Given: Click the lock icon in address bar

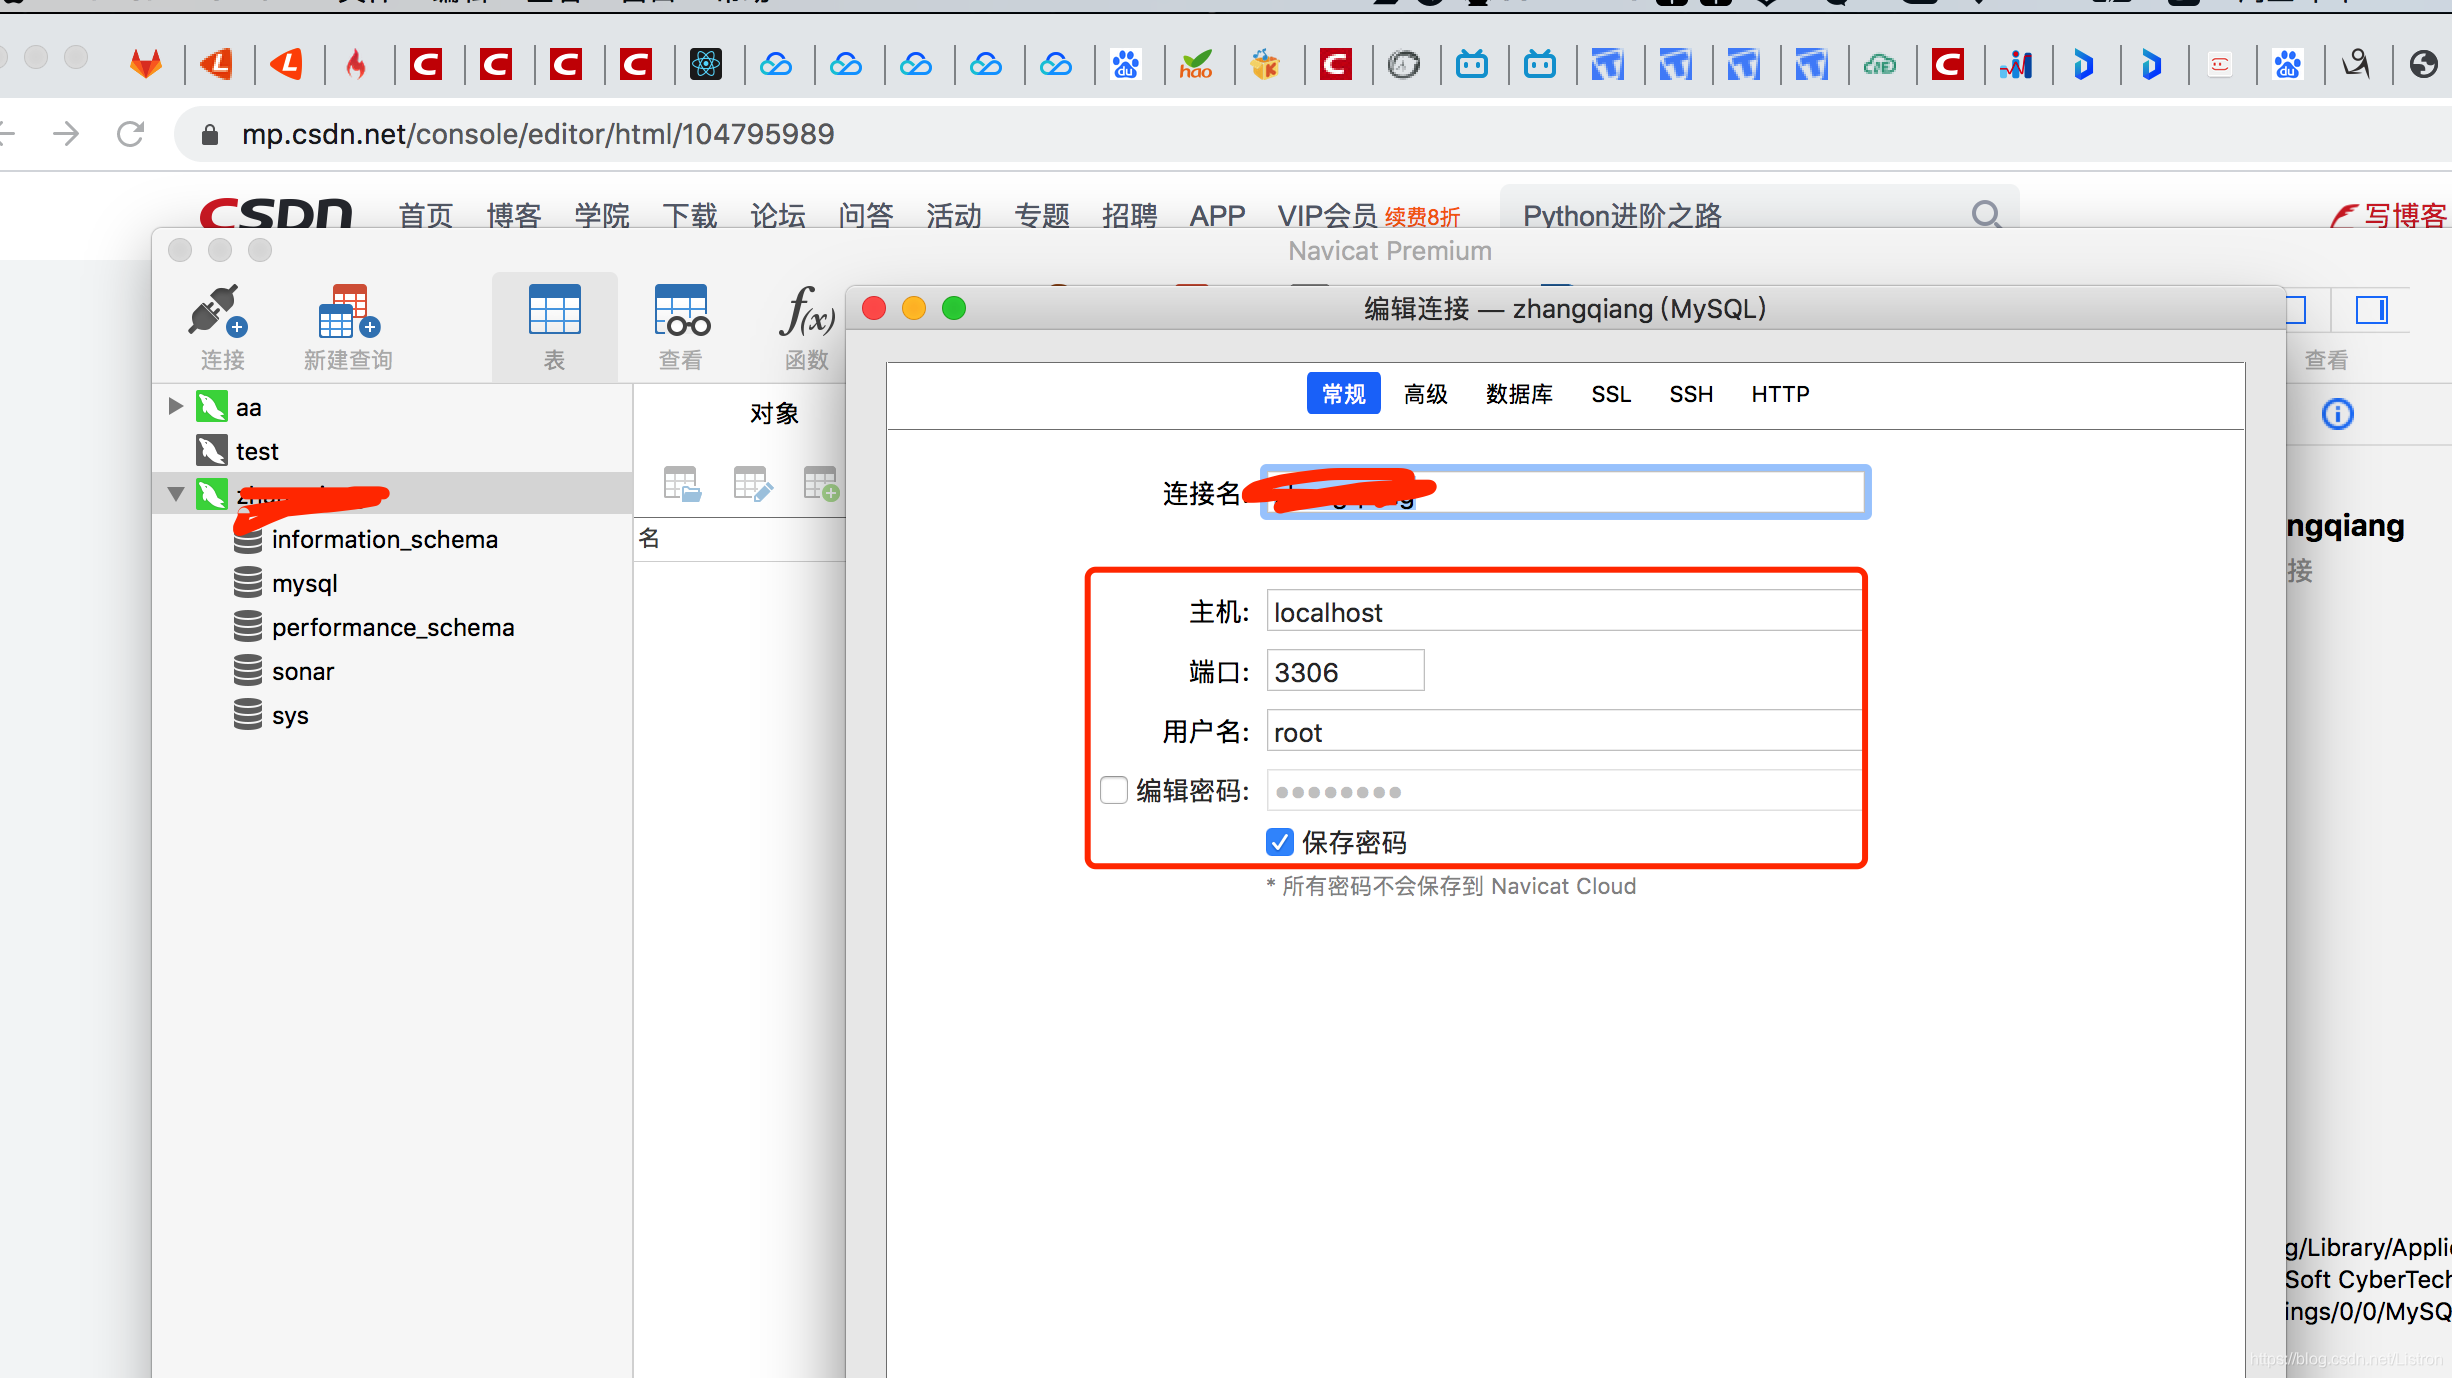Looking at the screenshot, I should pyautogui.click(x=210, y=134).
